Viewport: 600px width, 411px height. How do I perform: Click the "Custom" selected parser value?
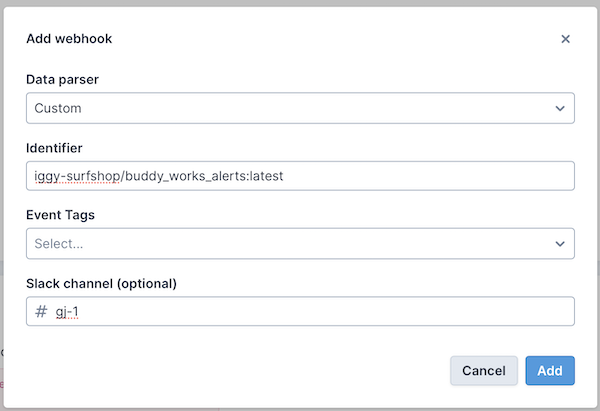coord(58,108)
